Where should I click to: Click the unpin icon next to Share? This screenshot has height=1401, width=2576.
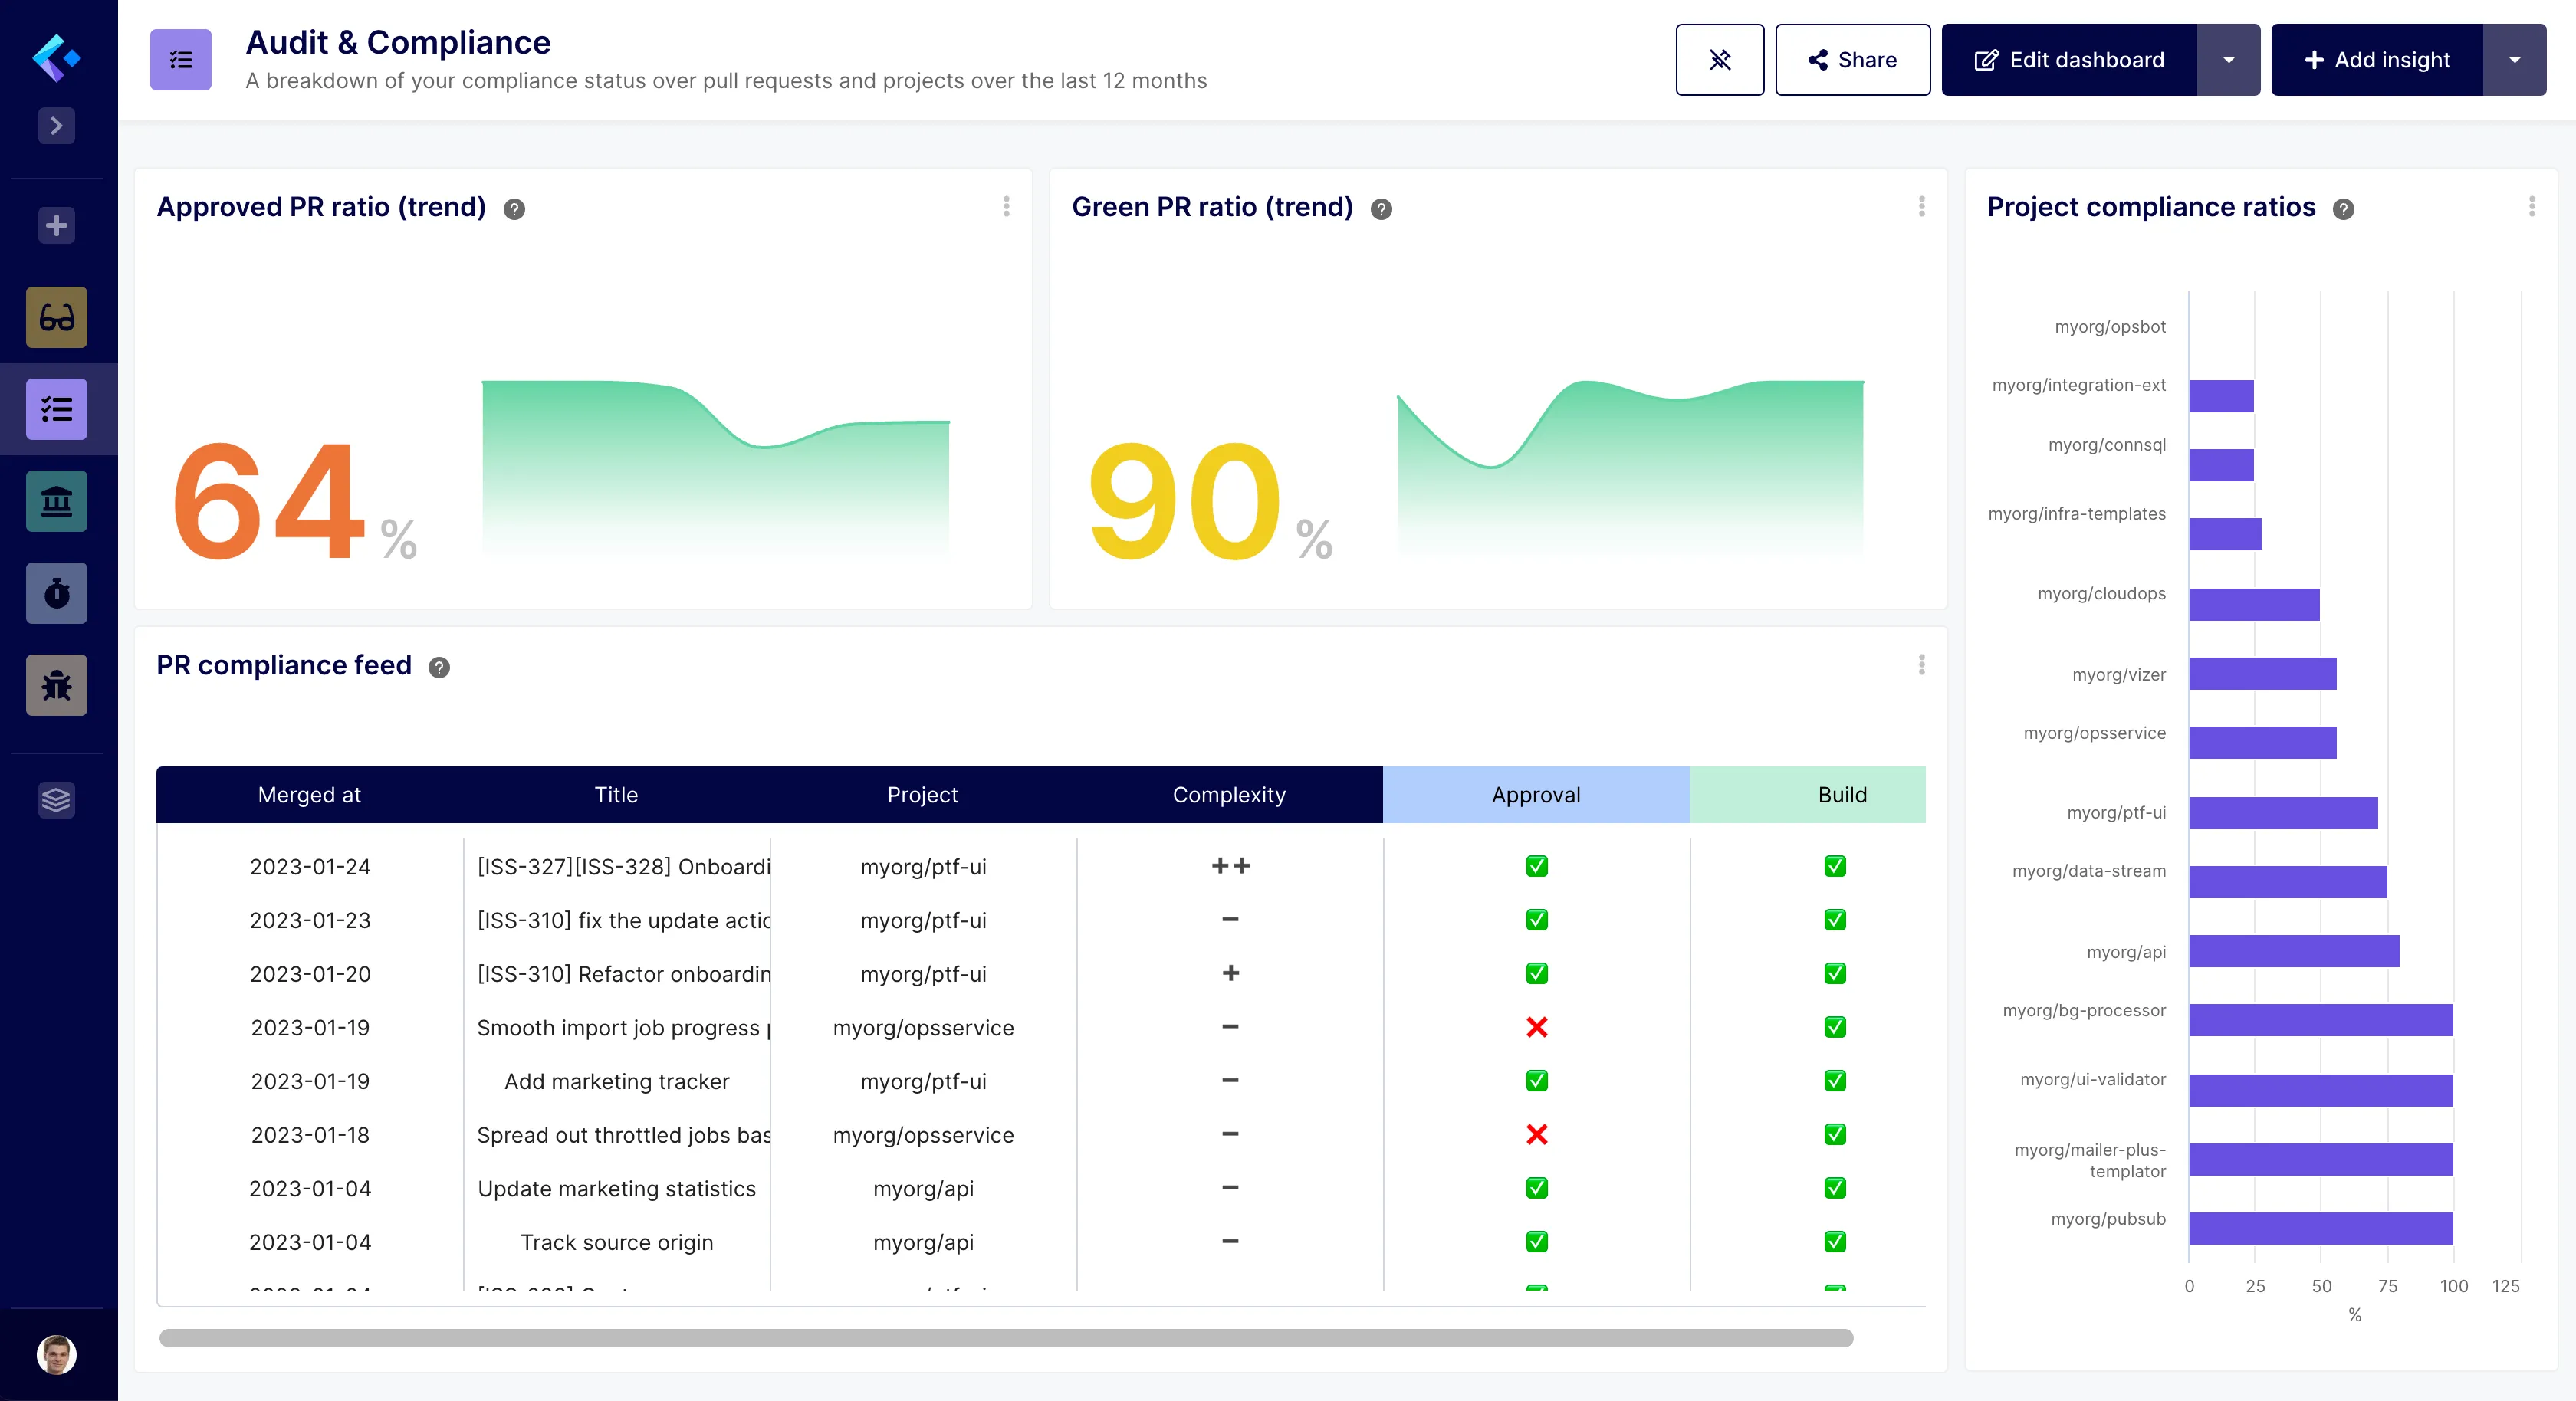pos(1720,59)
